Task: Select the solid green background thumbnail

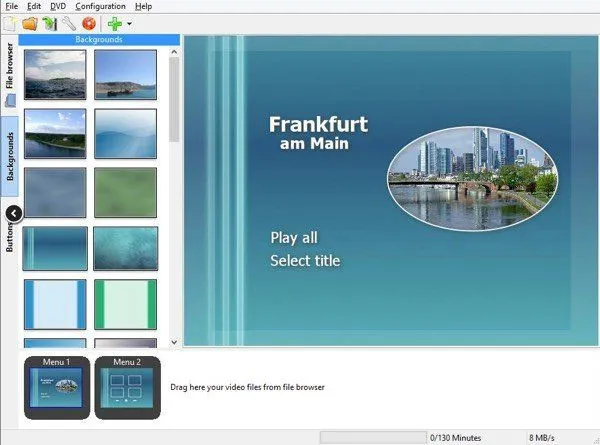Action: [x=125, y=192]
